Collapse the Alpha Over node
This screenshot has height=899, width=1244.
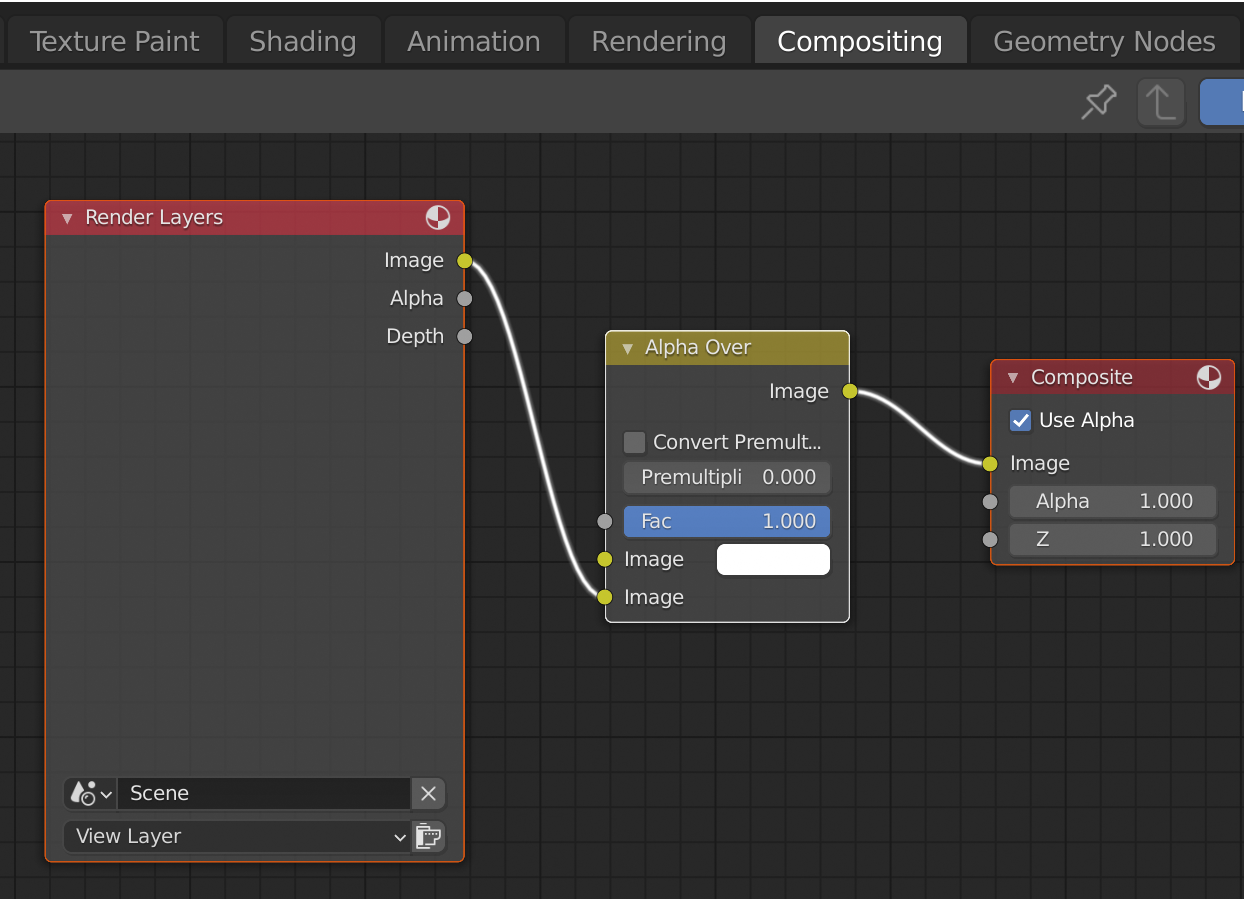(626, 347)
